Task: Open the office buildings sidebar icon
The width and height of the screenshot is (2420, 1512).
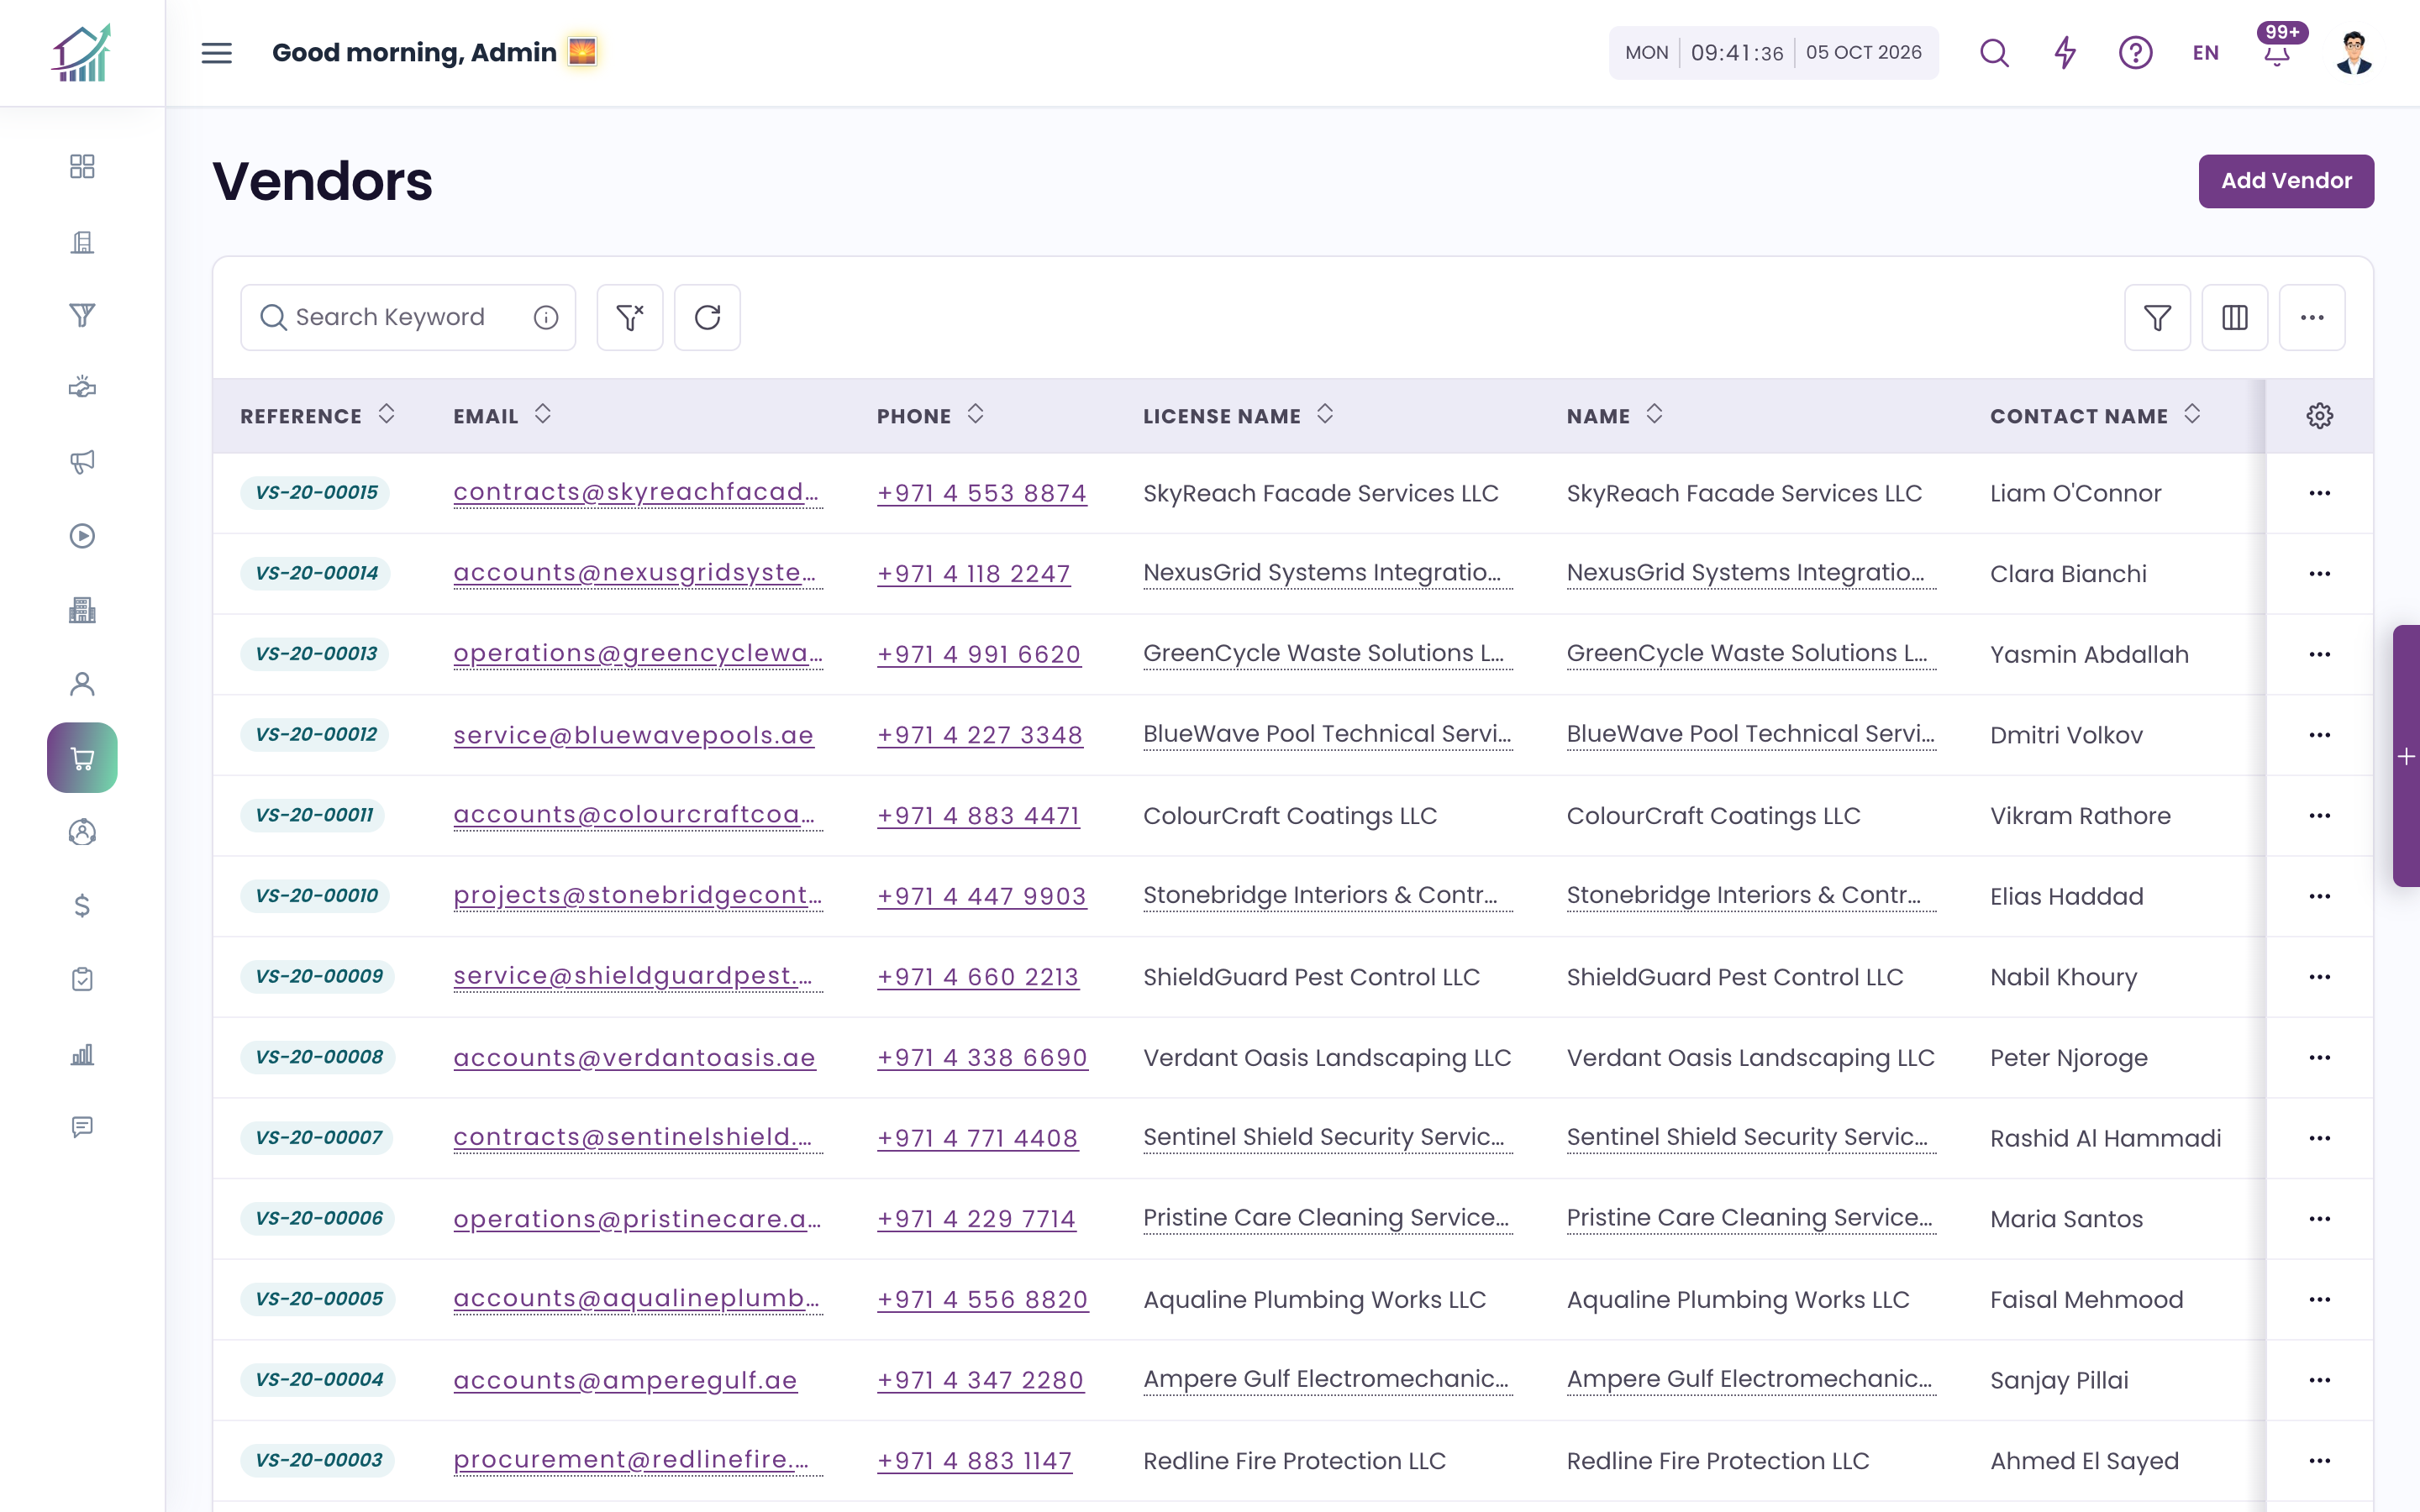Action: tap(82, 610)
